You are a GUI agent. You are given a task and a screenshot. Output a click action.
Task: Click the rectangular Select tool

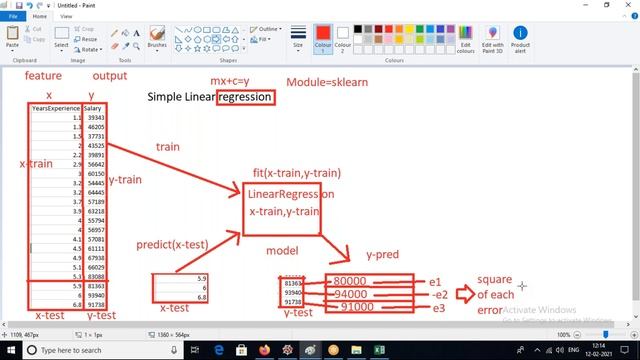point(62,33)
